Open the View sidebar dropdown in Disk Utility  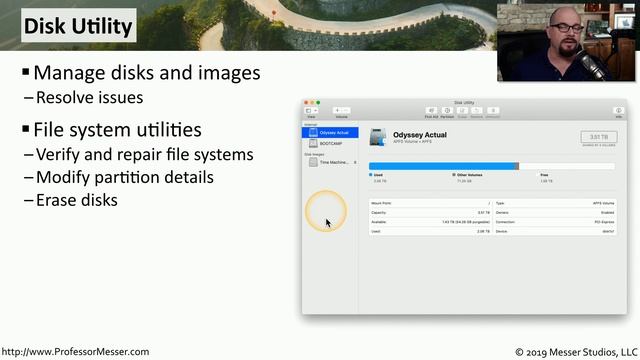click(x=312, y=111)
